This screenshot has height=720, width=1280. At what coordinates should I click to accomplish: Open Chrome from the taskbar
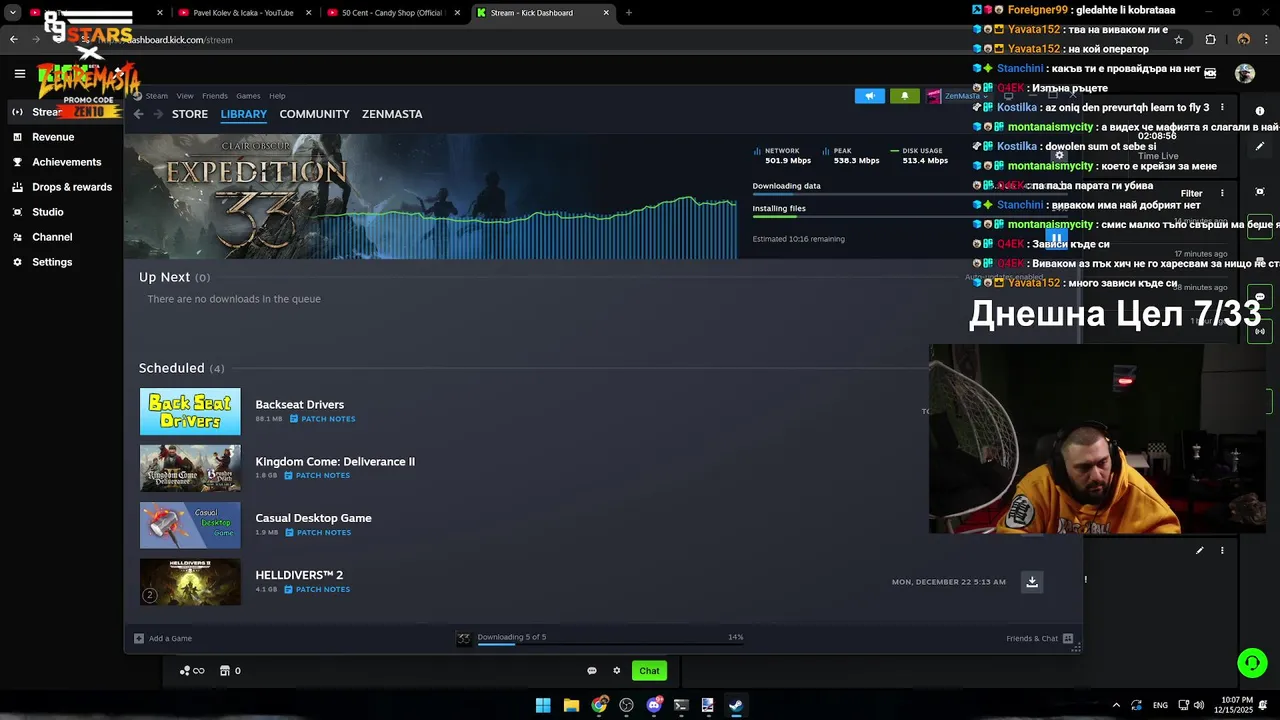pyautogui.click(x=599, y=705)
